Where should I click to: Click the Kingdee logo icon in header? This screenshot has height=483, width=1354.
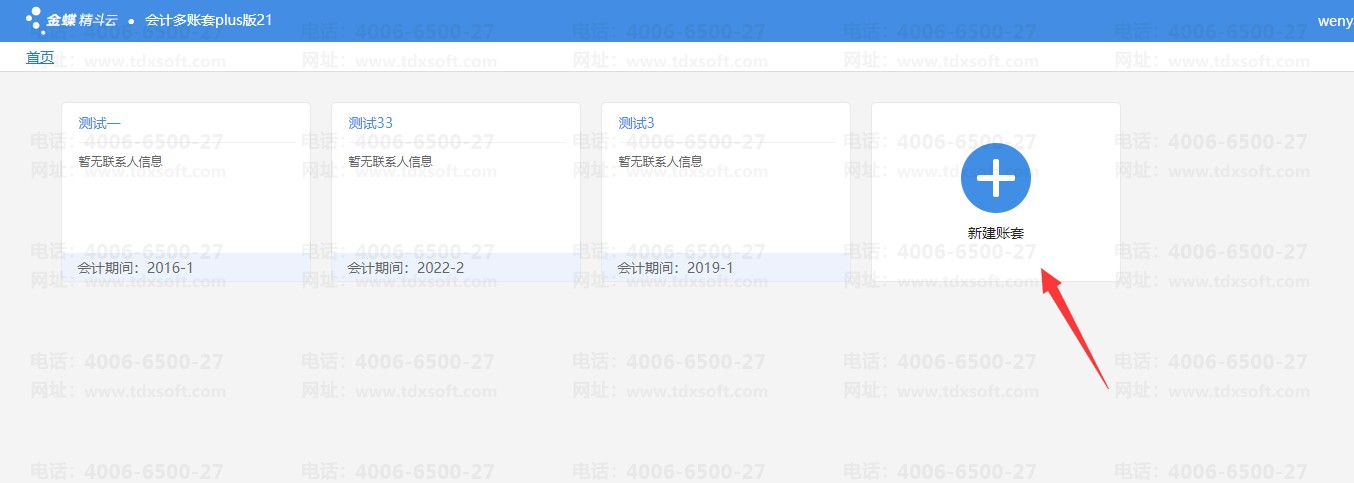point(34,20)
